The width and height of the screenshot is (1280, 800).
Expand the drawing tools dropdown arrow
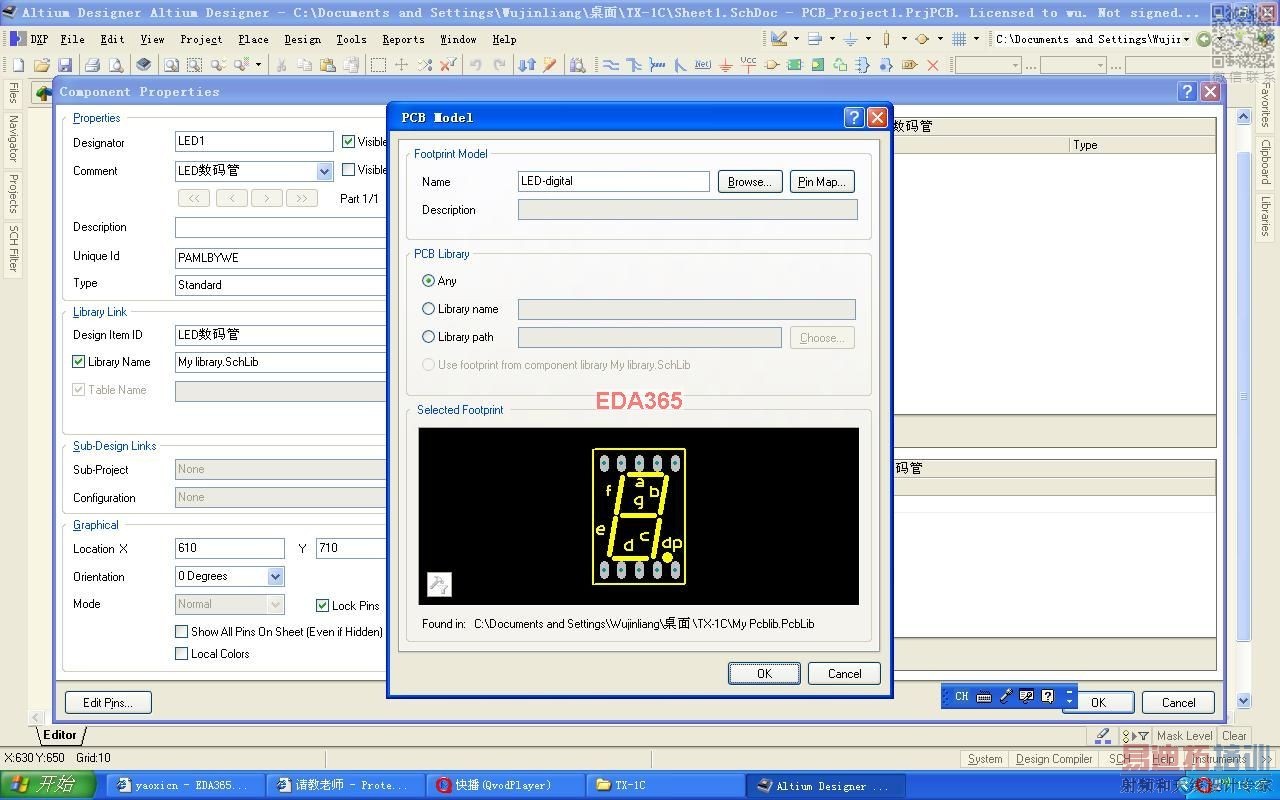(x=796, y=39)
